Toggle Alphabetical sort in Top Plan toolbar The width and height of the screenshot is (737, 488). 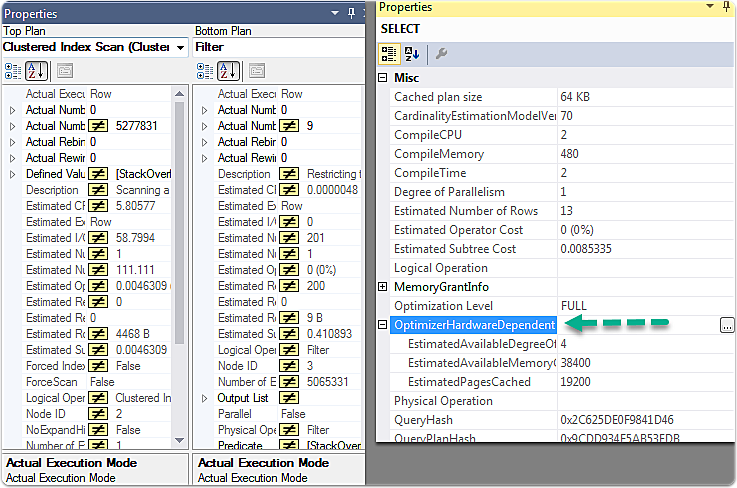pos(36,71)
